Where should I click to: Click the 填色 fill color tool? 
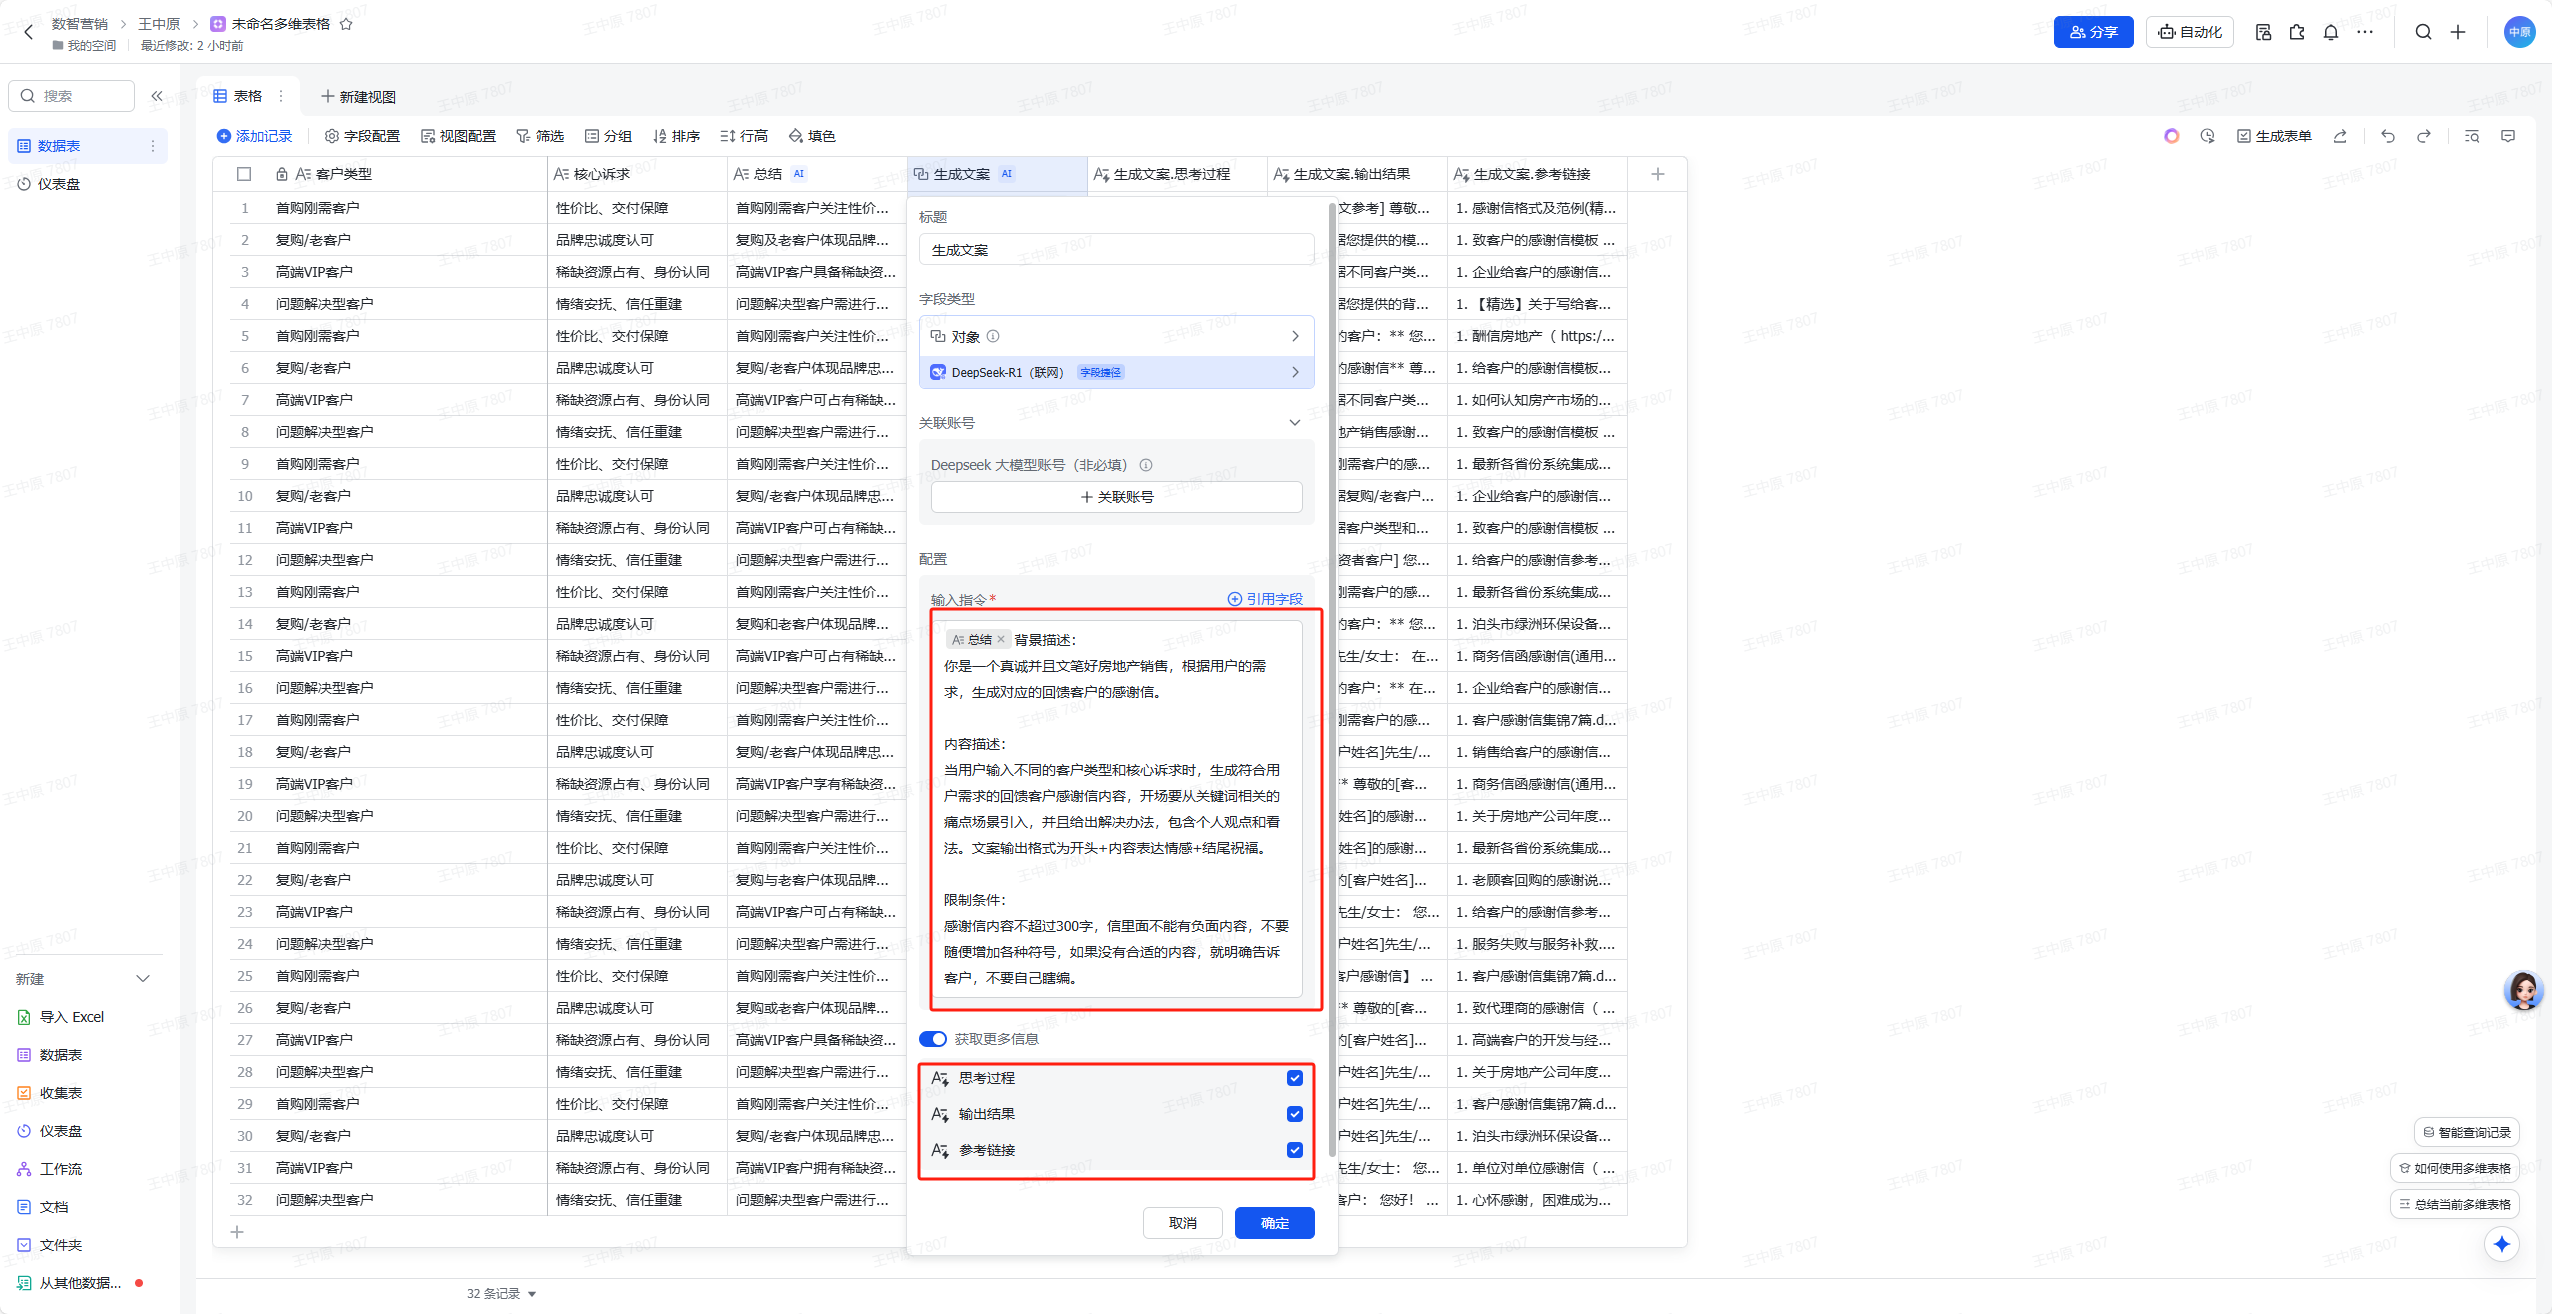[812, 136]
